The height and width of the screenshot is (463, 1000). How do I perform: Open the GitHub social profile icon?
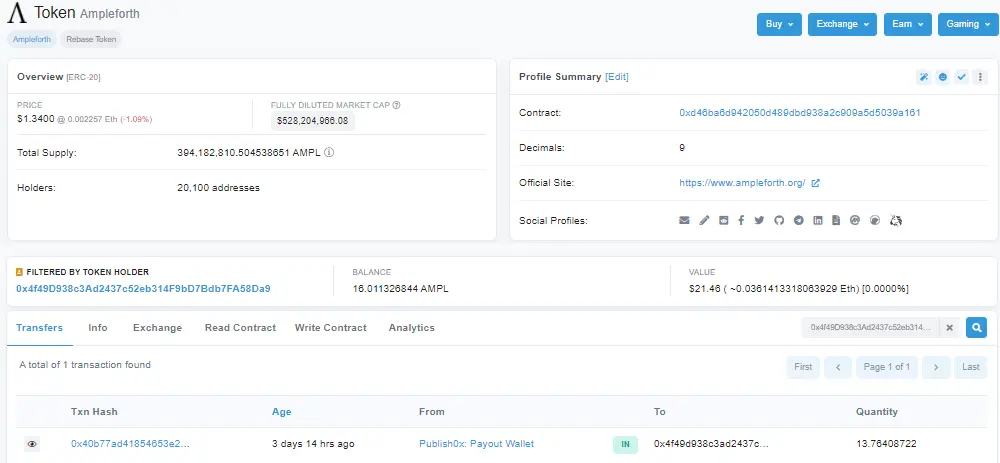(779, 221)
